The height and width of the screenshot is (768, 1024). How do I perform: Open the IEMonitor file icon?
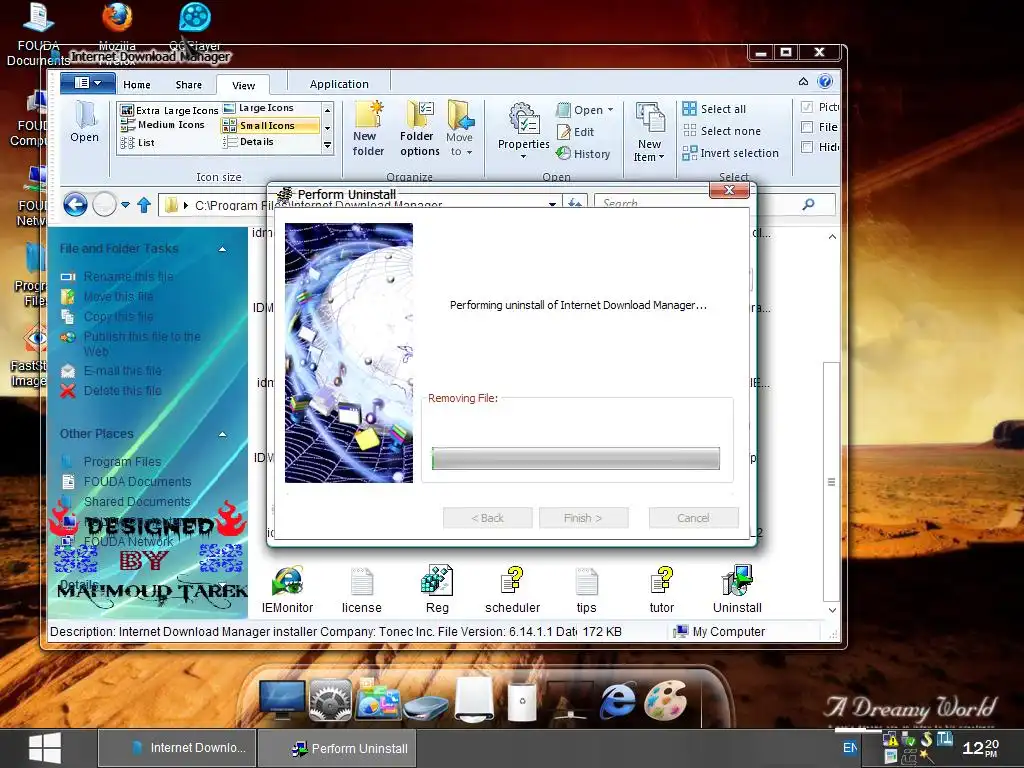point(287,581)
